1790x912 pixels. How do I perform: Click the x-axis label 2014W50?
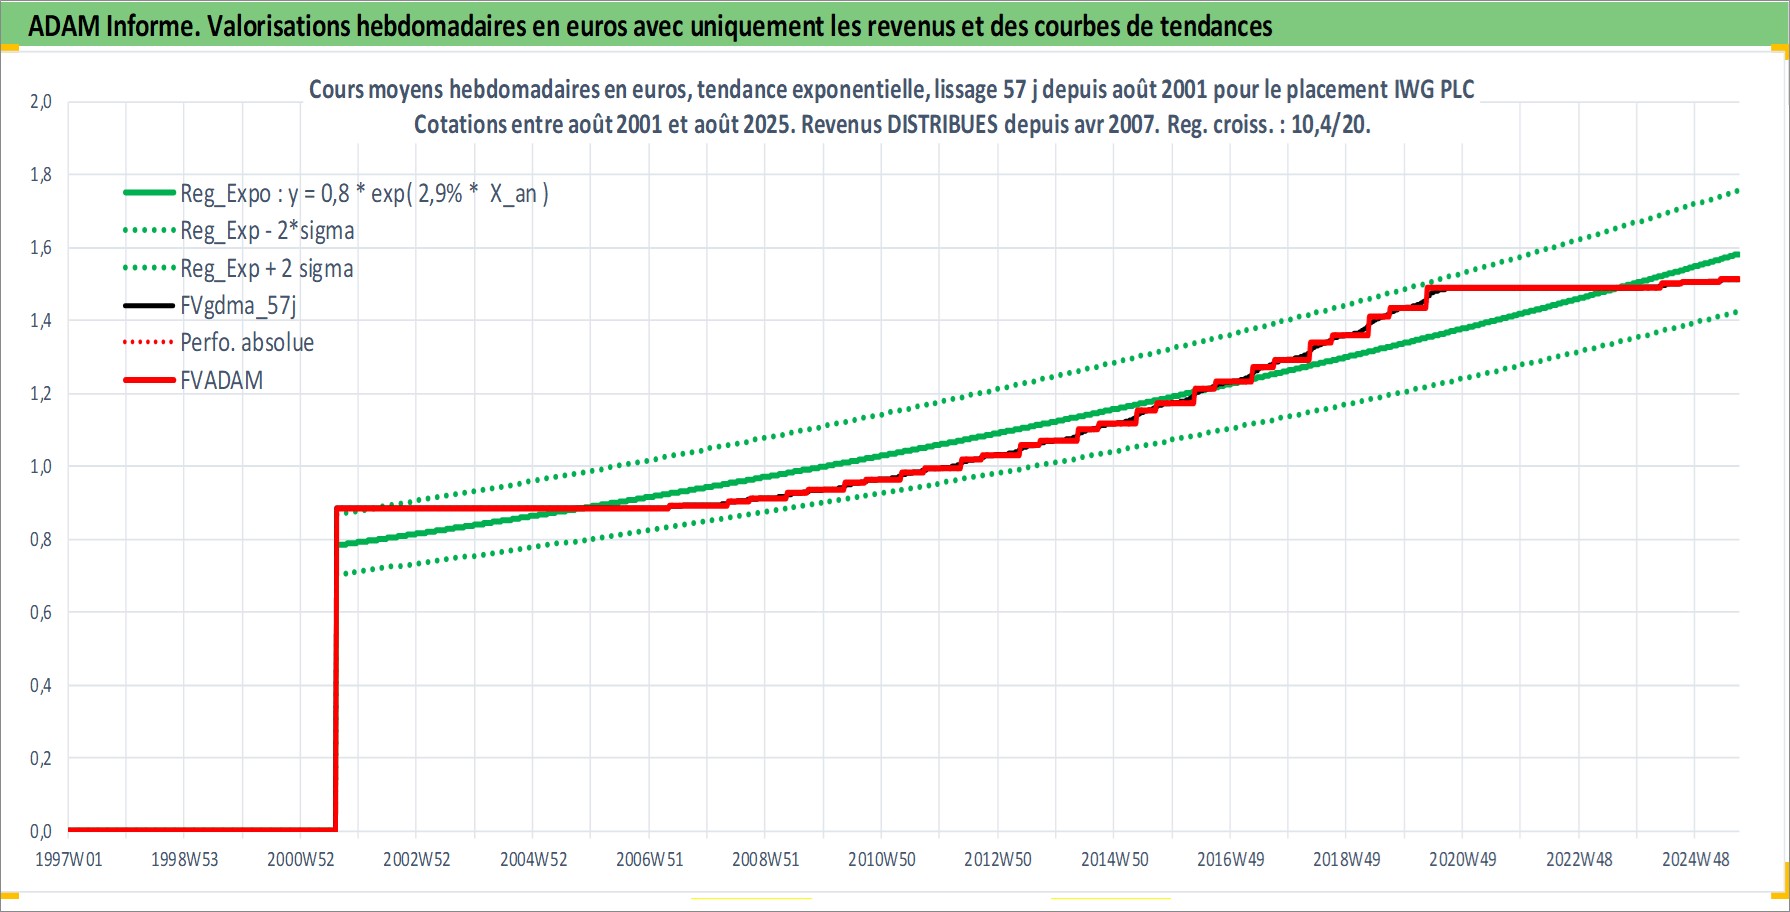click(x=1114, y=859)
